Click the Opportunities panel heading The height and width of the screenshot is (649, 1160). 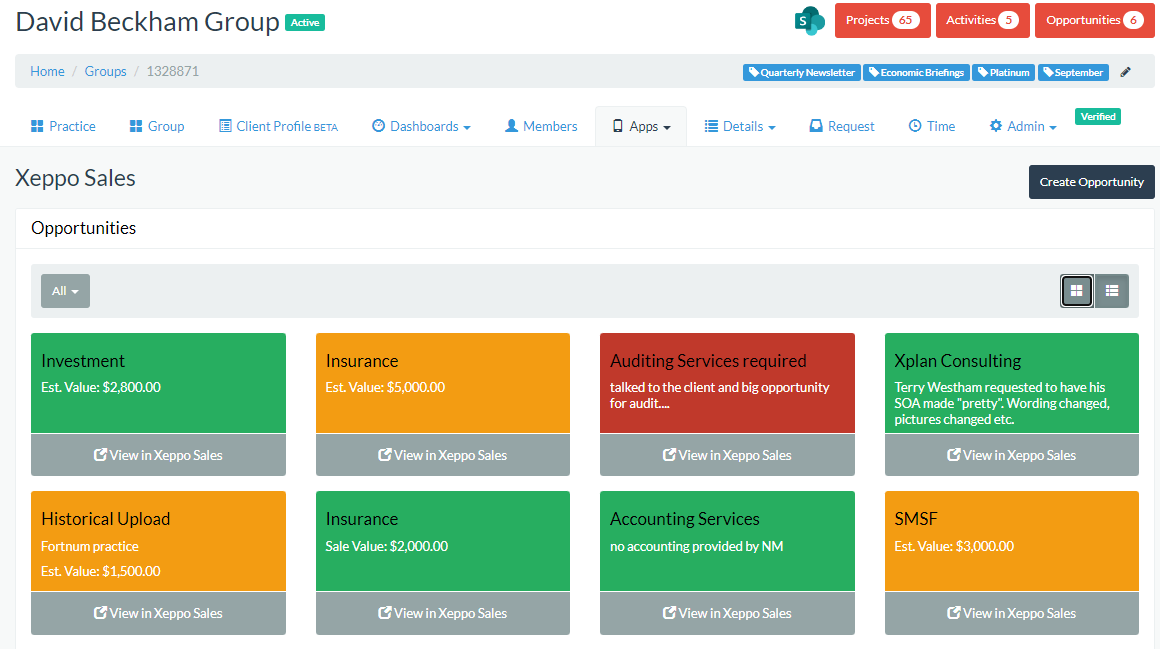click(x=84, y=228)
